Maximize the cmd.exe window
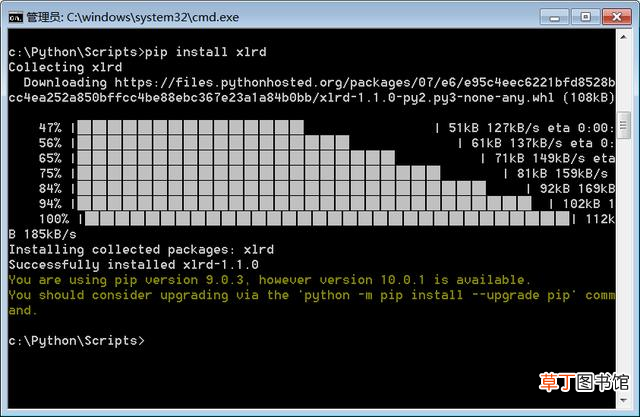Image resolution: width=640 pixels, height=417 pixels. tap(585, 17)
